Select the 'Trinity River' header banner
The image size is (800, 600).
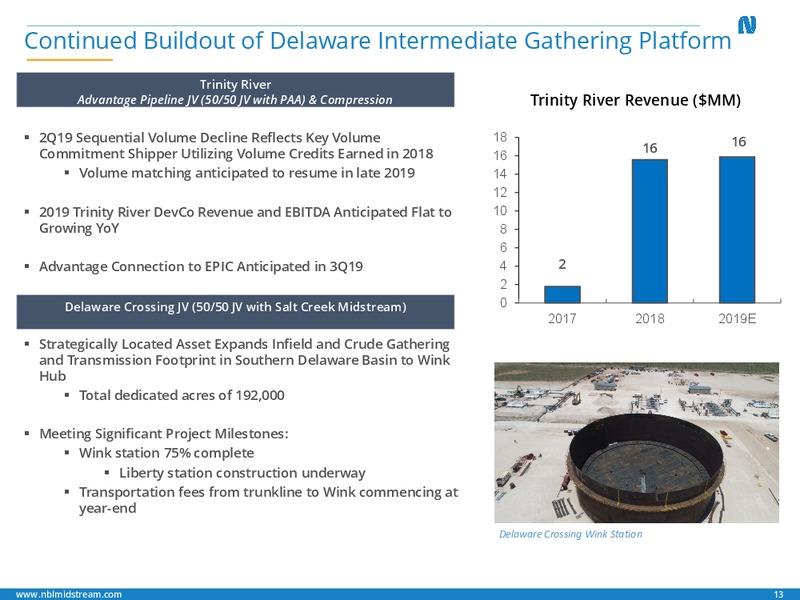click(235, 90)
